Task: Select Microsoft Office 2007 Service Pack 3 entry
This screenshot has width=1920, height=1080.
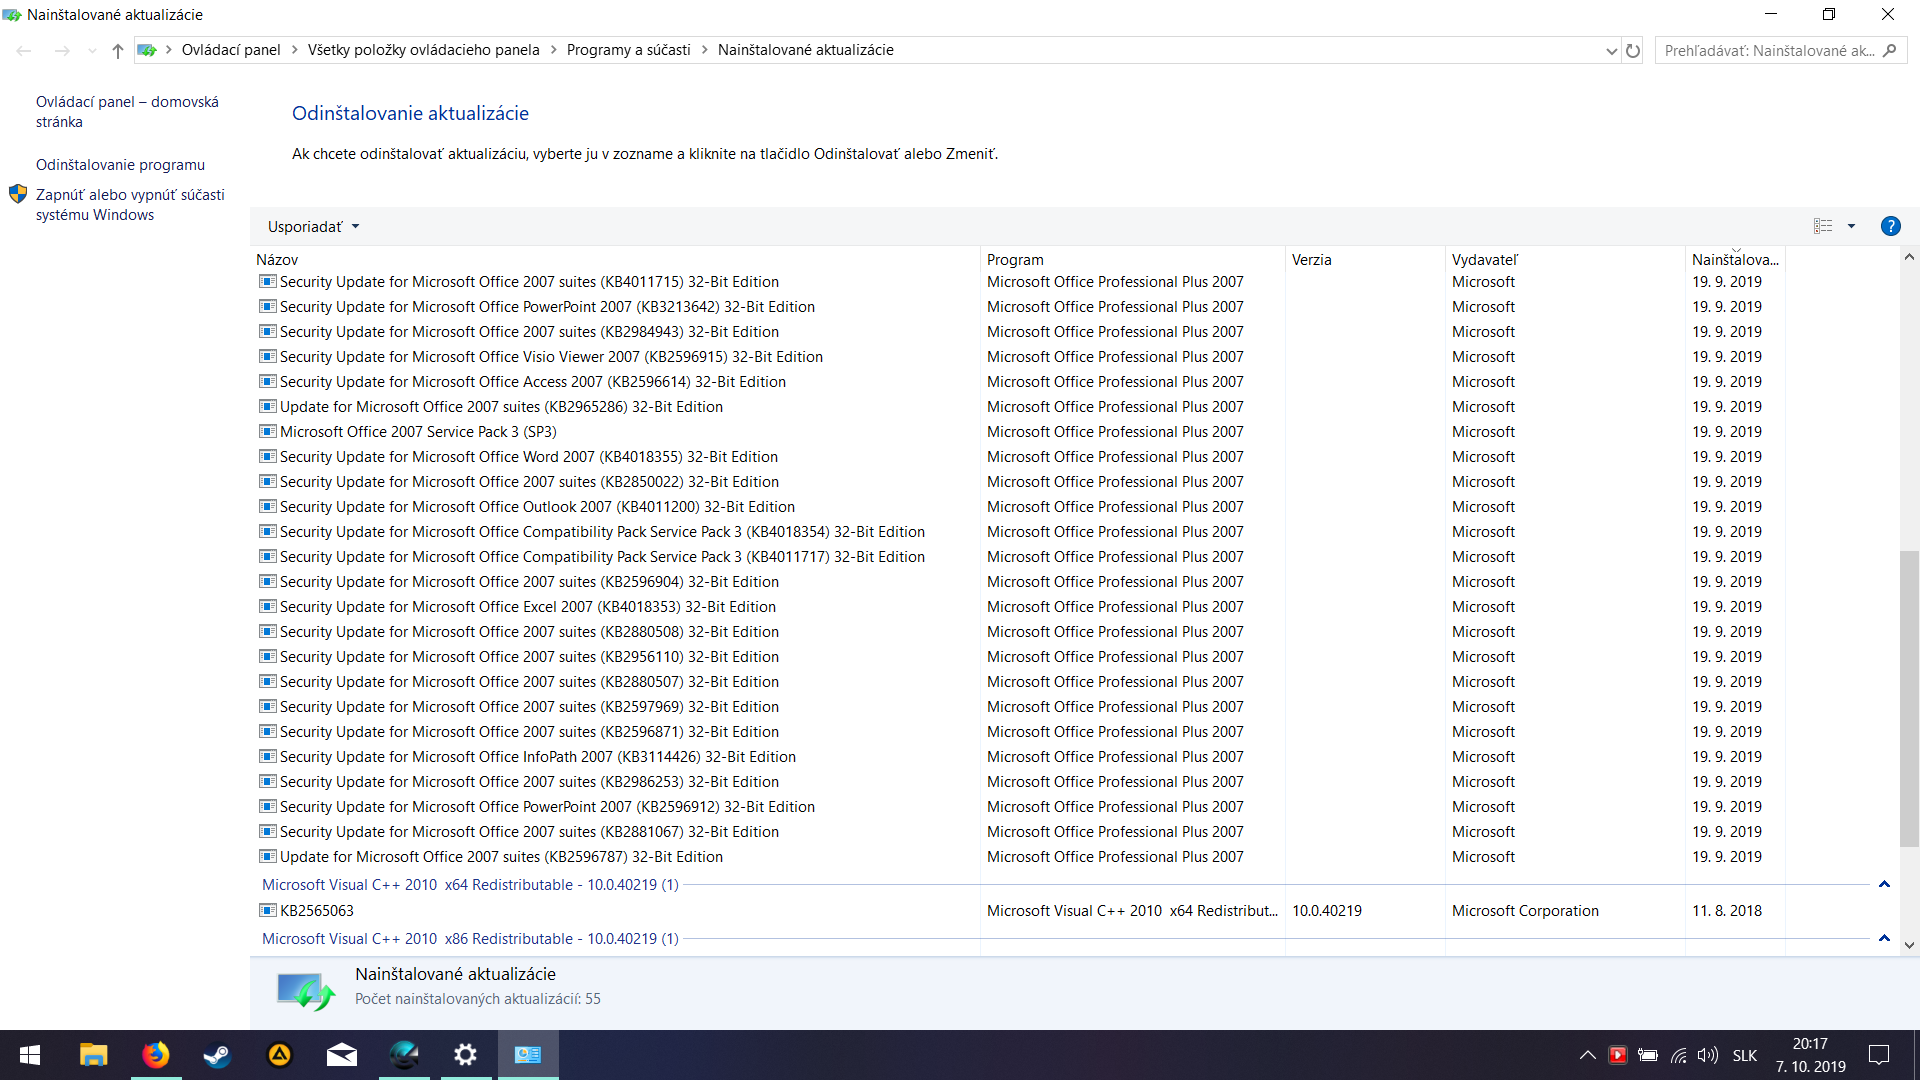Action: point(418,432)
